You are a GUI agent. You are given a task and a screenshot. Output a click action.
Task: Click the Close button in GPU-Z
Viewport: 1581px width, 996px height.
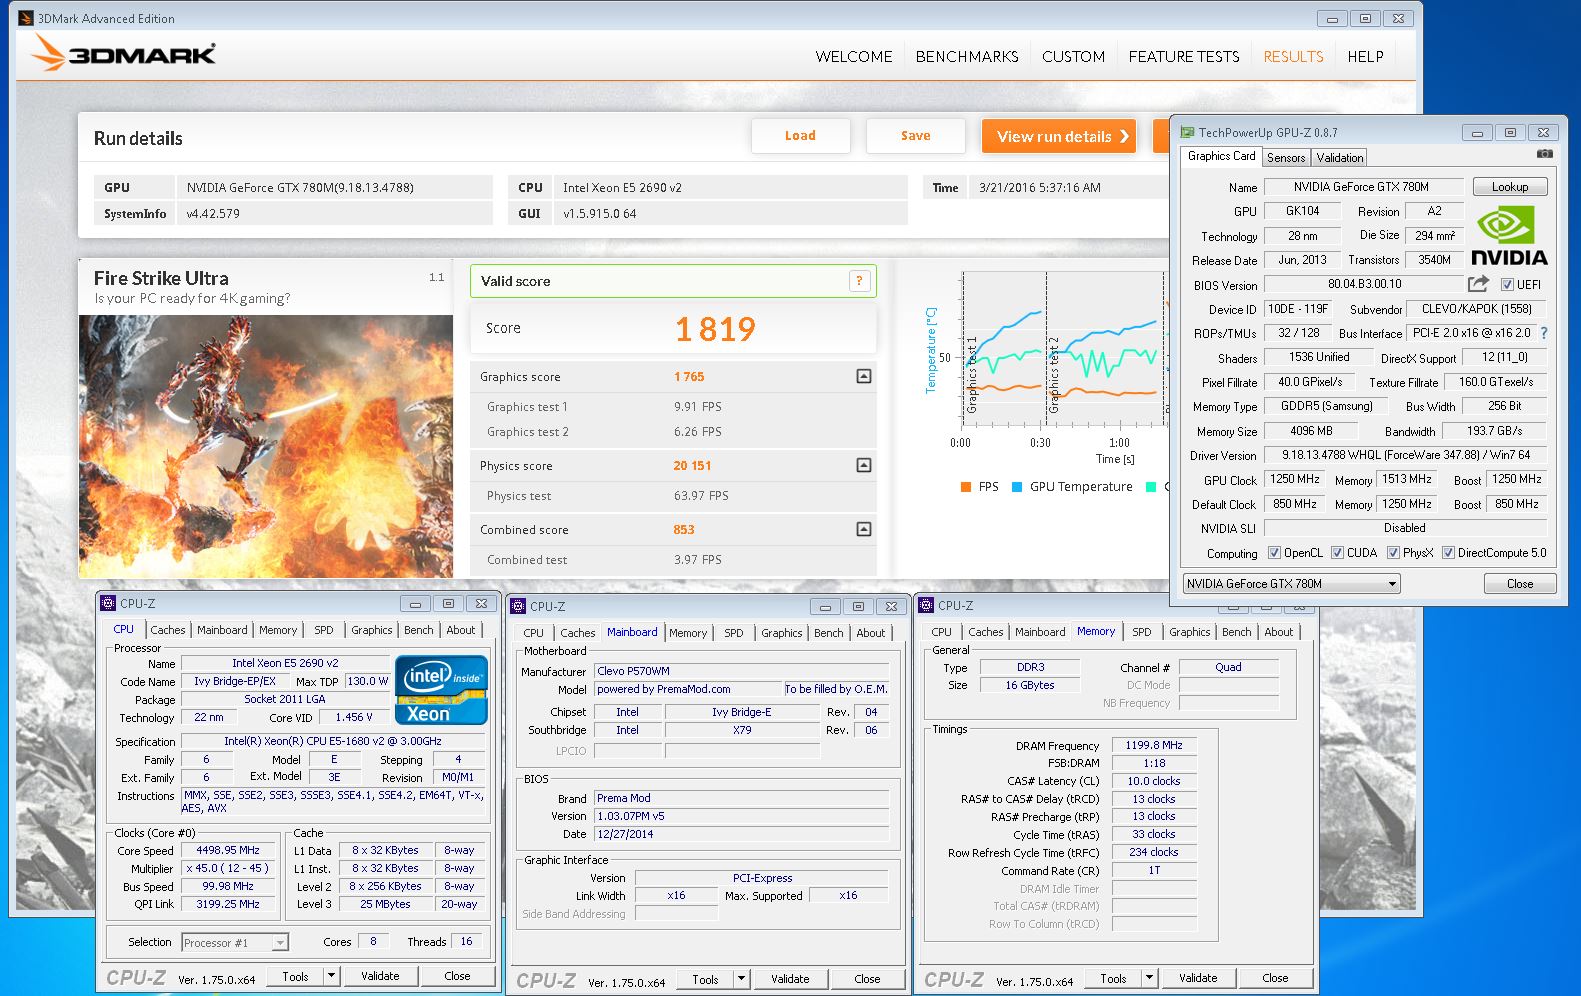1519,584
